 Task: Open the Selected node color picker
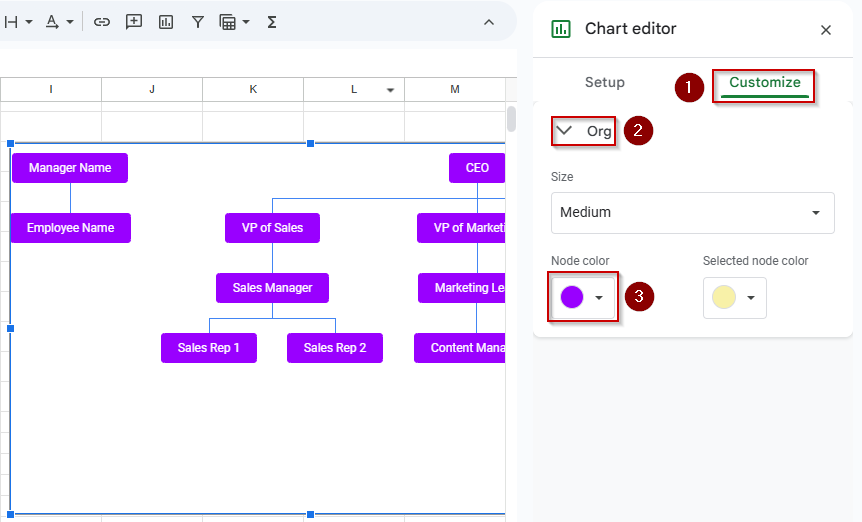click(x=734, y=298)
